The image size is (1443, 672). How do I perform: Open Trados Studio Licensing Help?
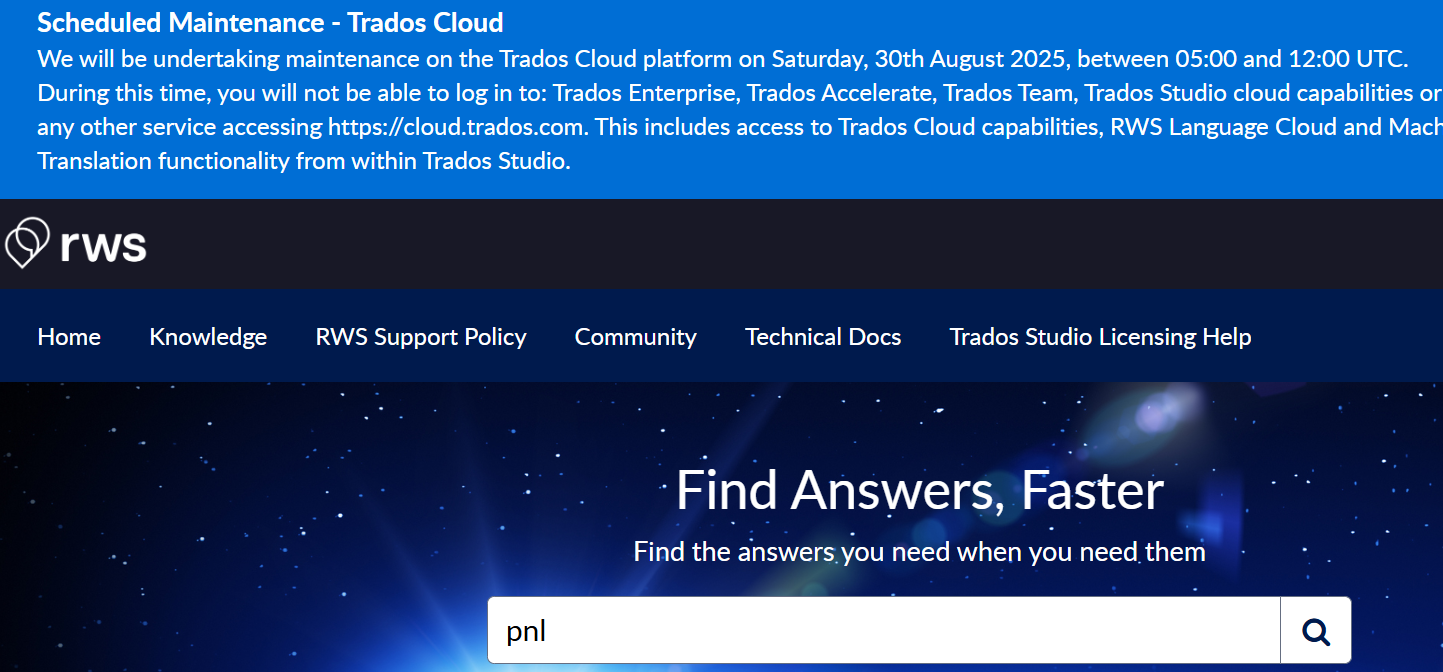coord(1099,336)
